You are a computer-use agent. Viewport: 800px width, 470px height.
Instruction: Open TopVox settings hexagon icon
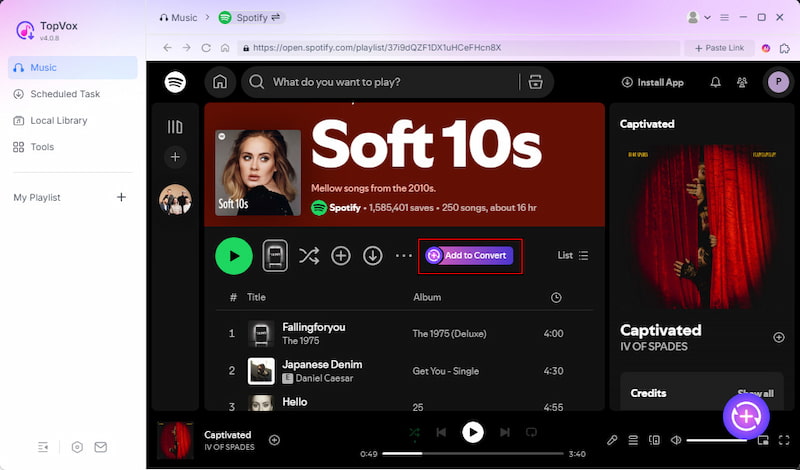[x=77, y=447]
